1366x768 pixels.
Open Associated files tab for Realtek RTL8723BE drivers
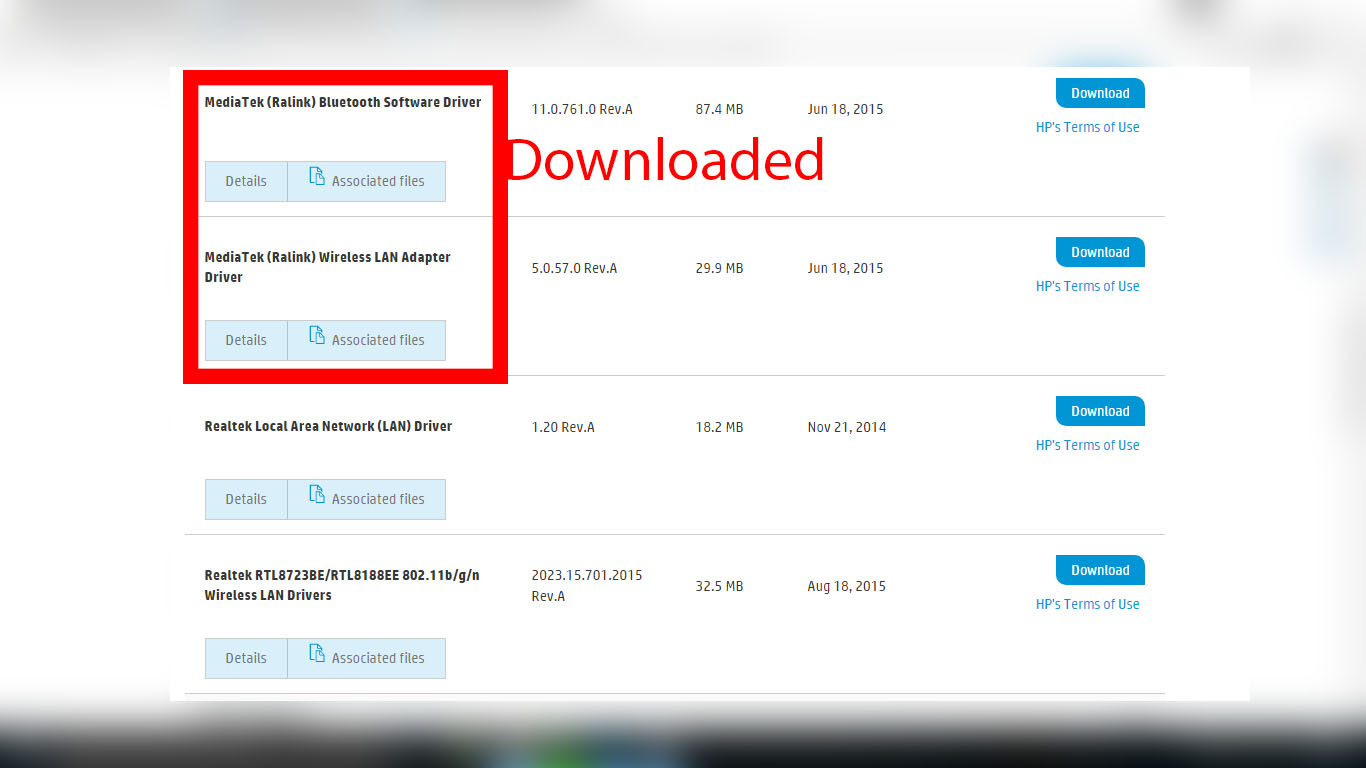pyautogui.click(x=367, y=658)
